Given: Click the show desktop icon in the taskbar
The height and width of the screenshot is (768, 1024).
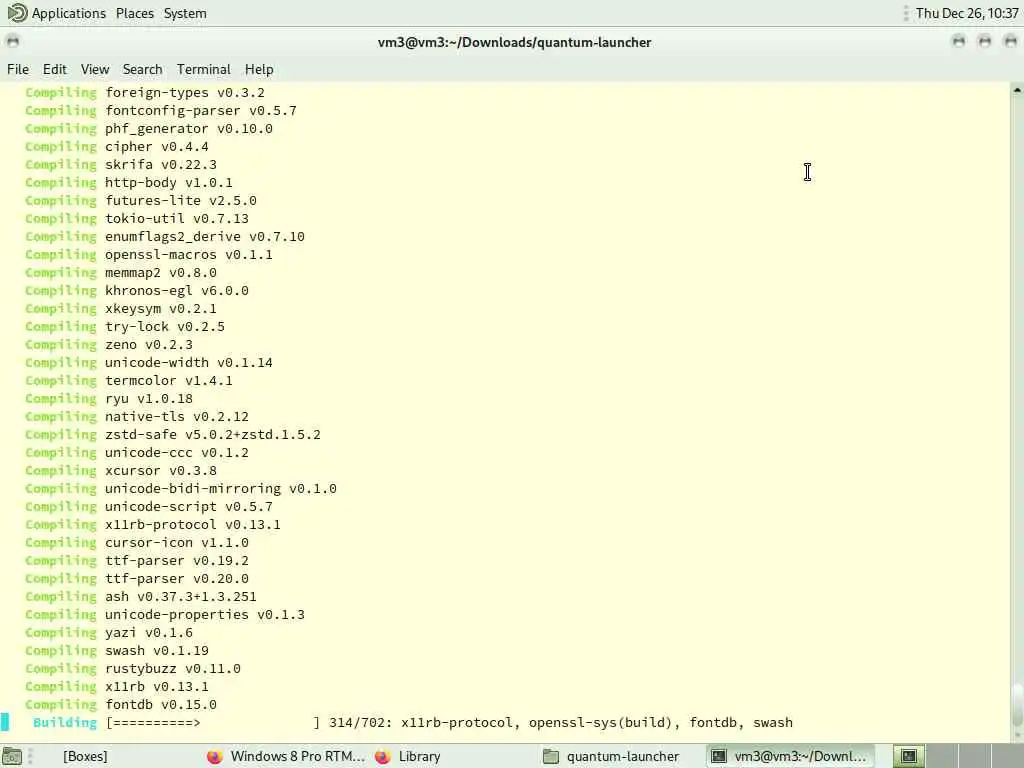Looking at the screenshot, I should point(12,756).
